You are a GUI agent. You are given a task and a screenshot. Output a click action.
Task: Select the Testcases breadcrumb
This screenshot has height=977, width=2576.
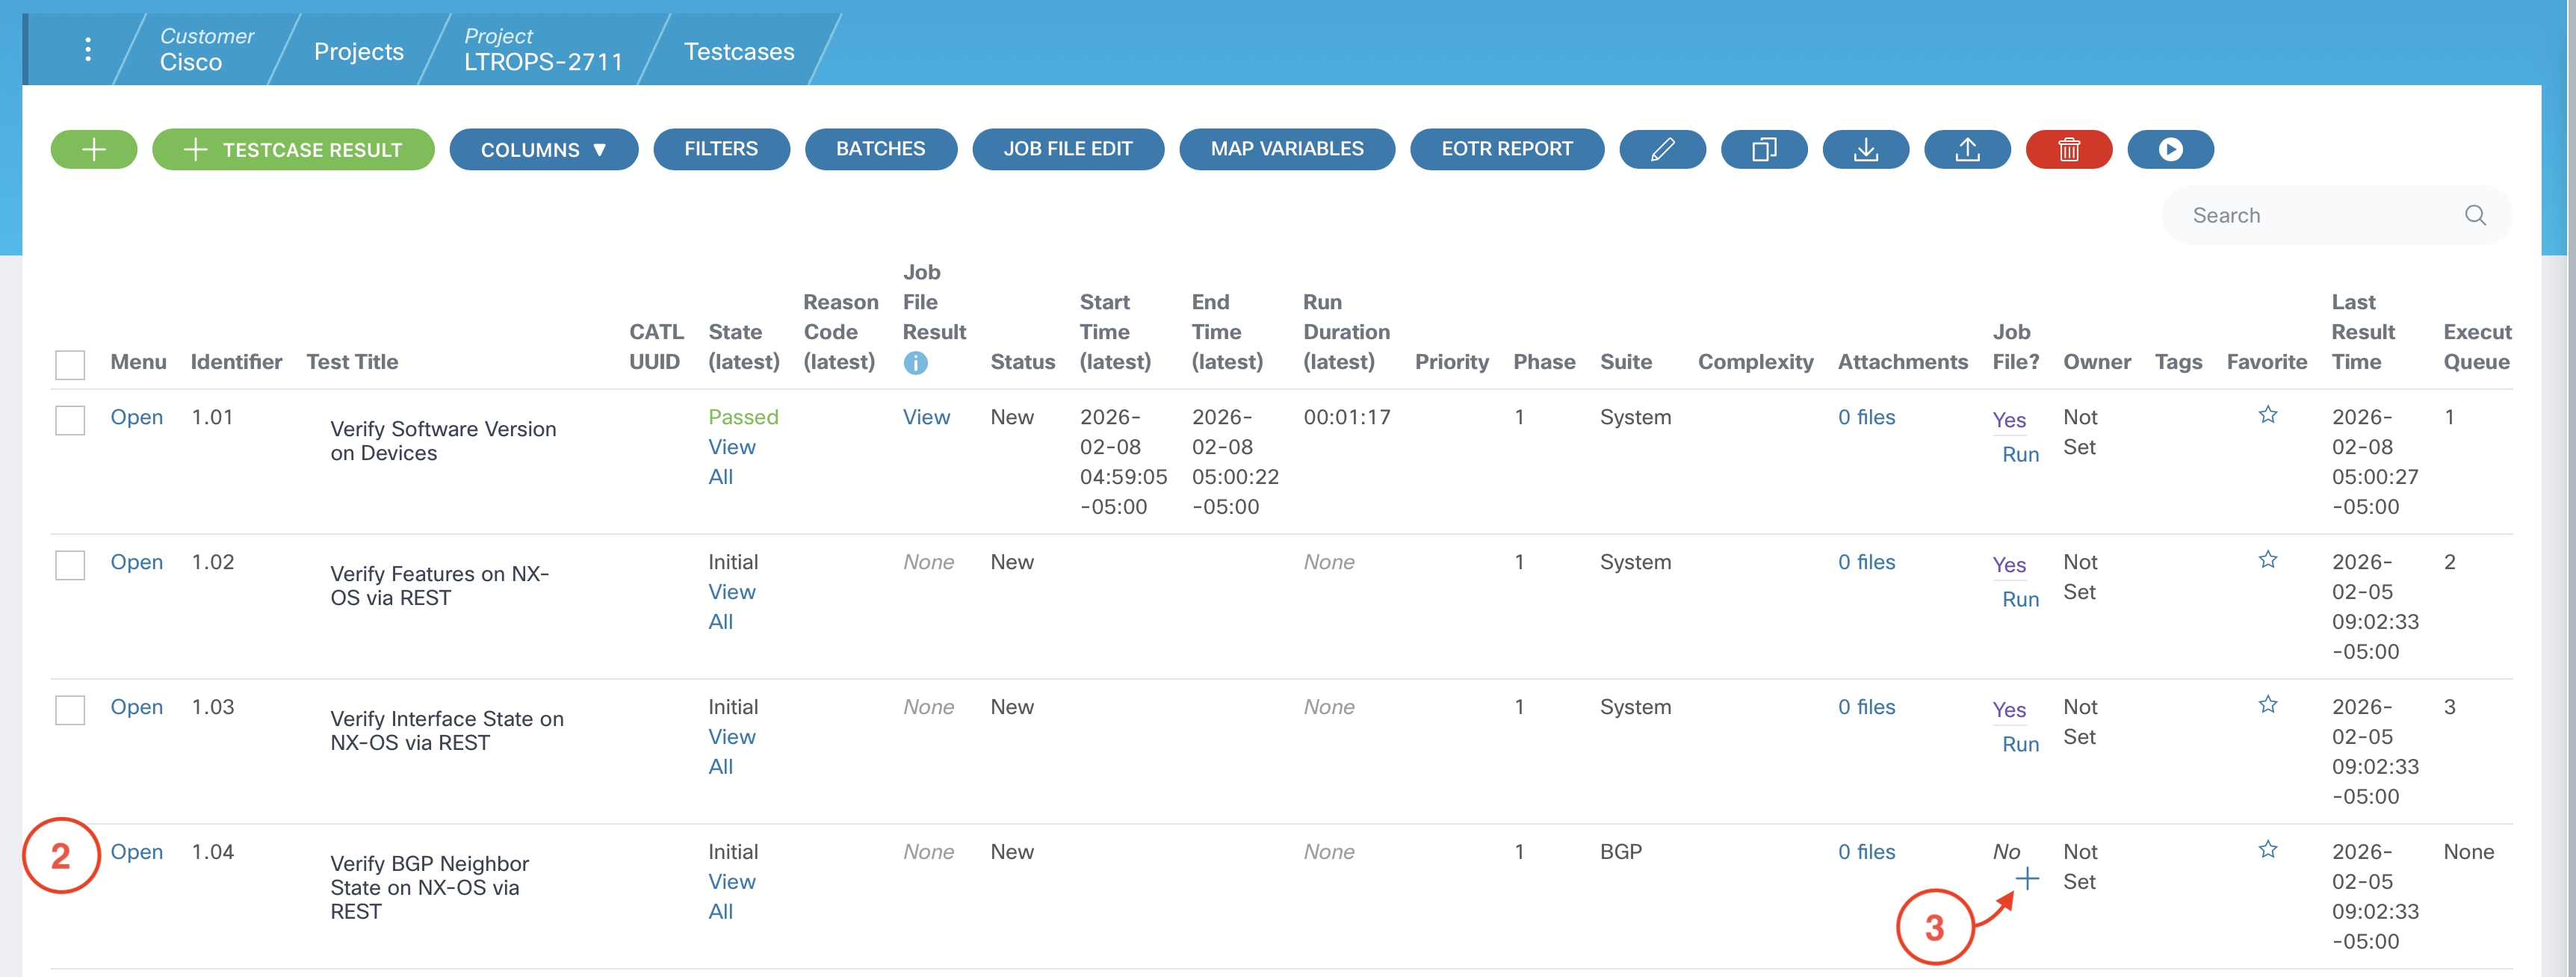738,51
